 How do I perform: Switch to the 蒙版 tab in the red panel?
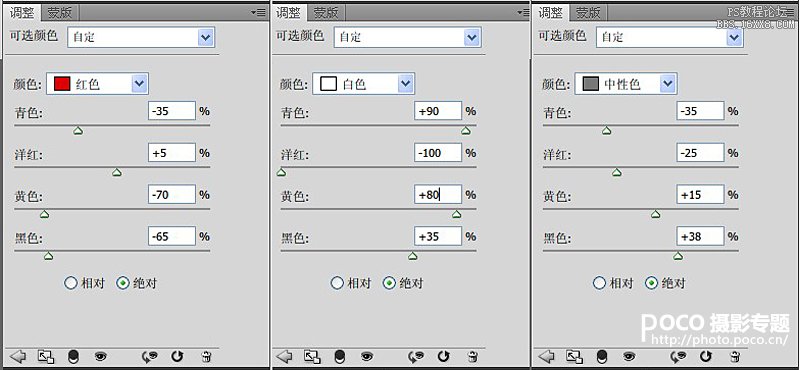point(60,13)
